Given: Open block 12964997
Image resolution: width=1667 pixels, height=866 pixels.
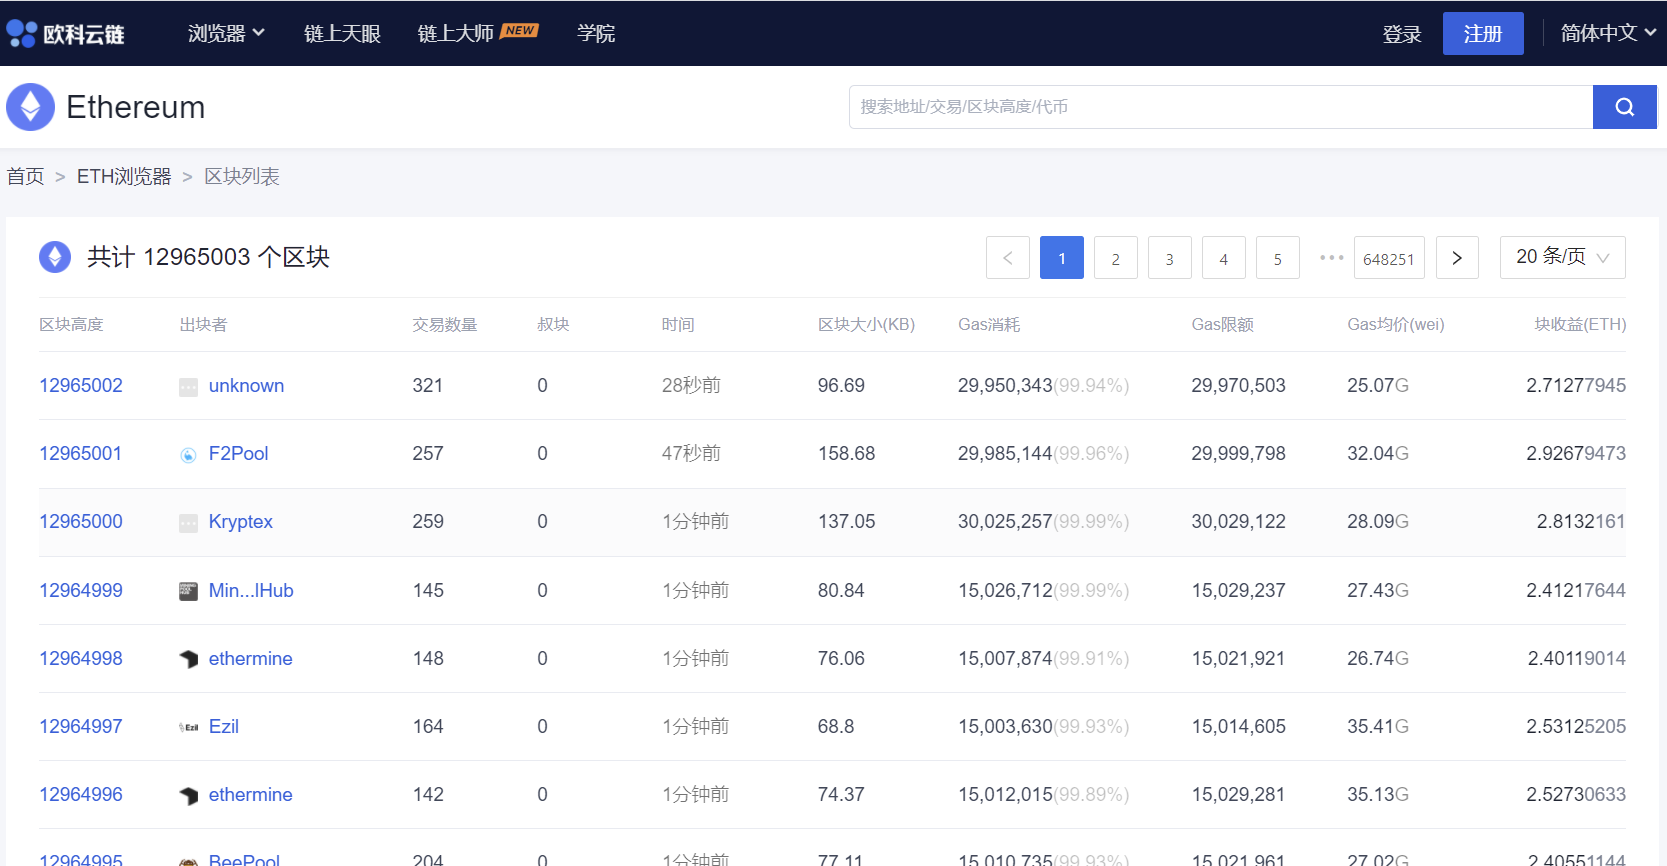Looking at the screenshot, I should click(x=81, y=726).
